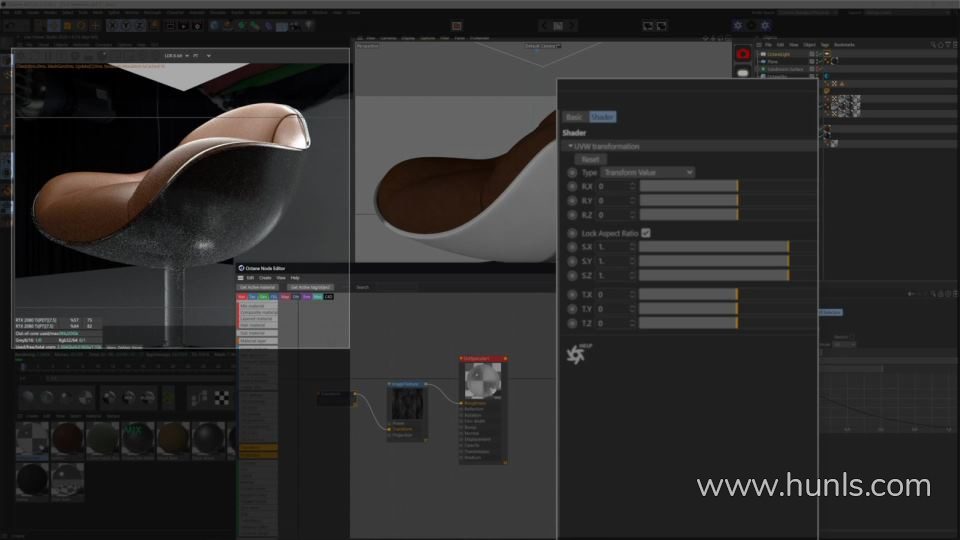Select the black C4D node filter
960x540 pixels.
coord(329,297)
